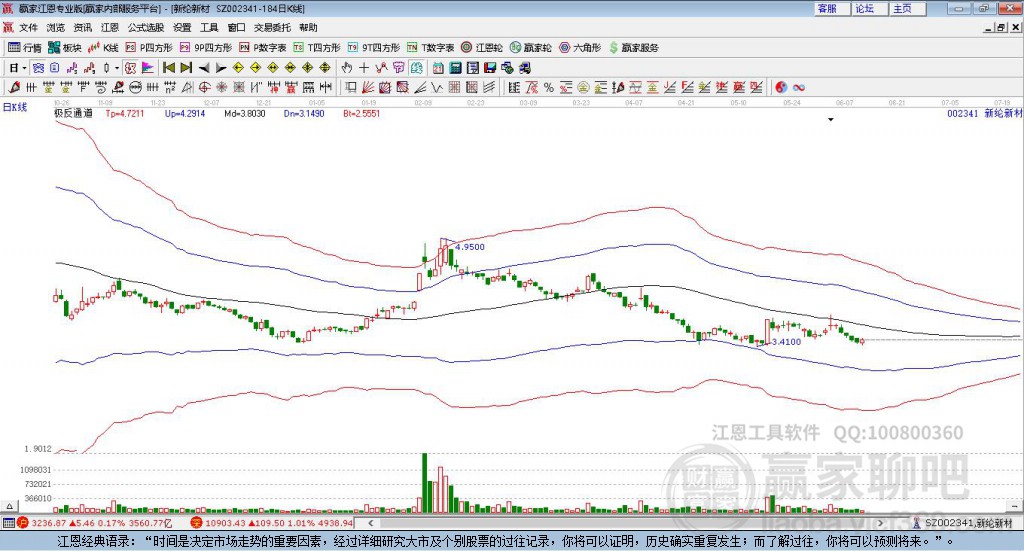Toggle the 权 ex-rights adjustment icon

[x=131, y=68]
